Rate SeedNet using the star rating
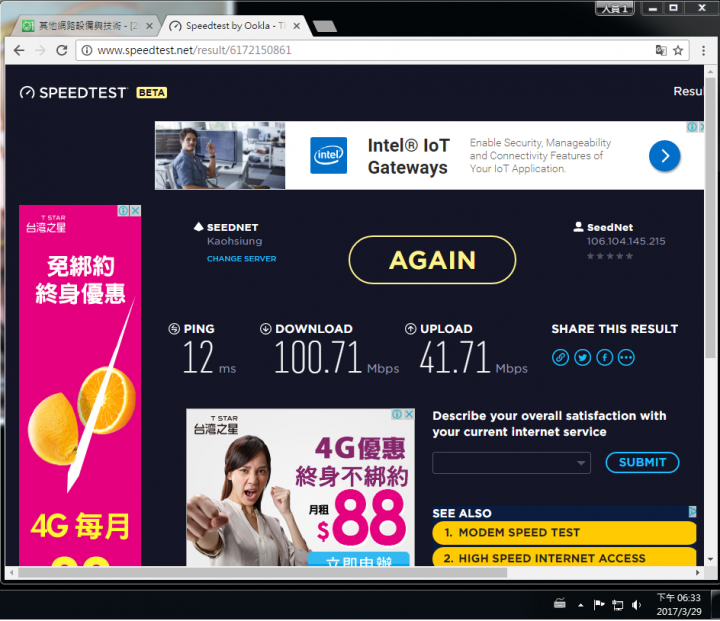Image resolution: width=720 pixels, height=621 pixels. 610,256
